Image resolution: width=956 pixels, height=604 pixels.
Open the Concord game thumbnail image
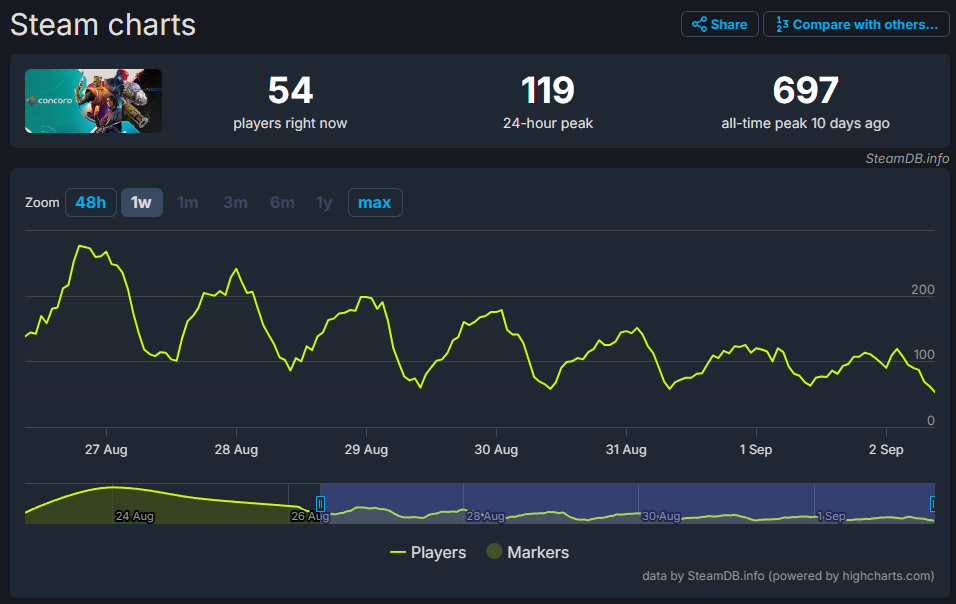click(x=93, y=101)
